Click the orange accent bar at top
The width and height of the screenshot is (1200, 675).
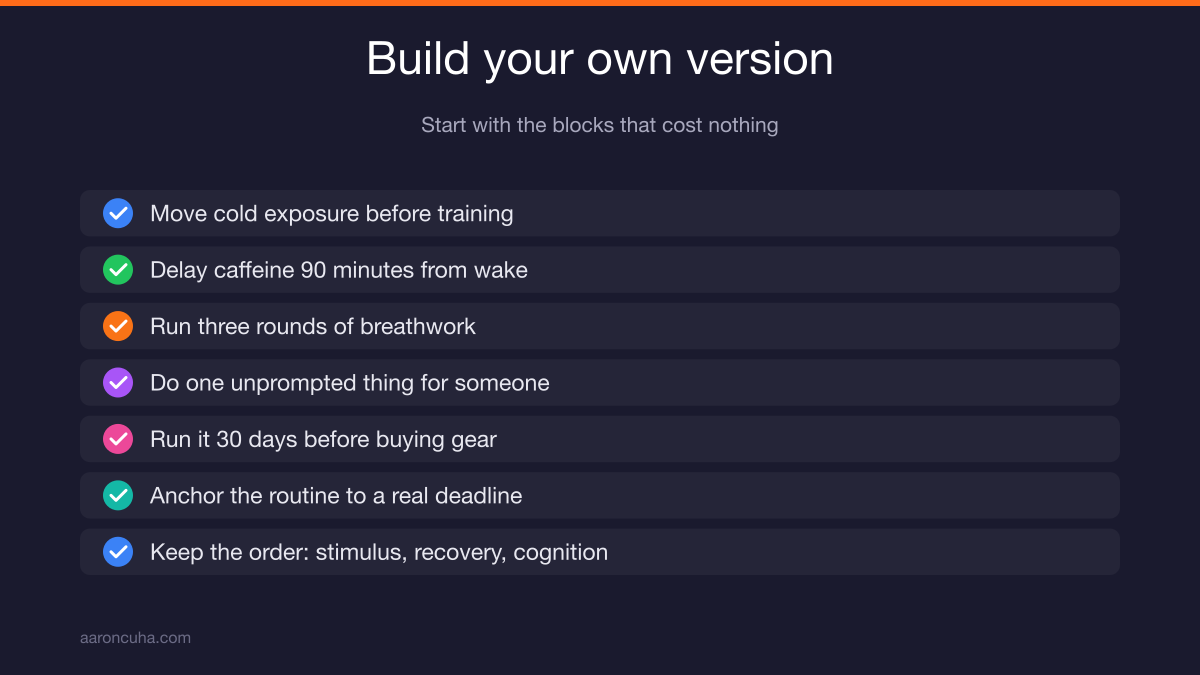(x=600, y=3)
